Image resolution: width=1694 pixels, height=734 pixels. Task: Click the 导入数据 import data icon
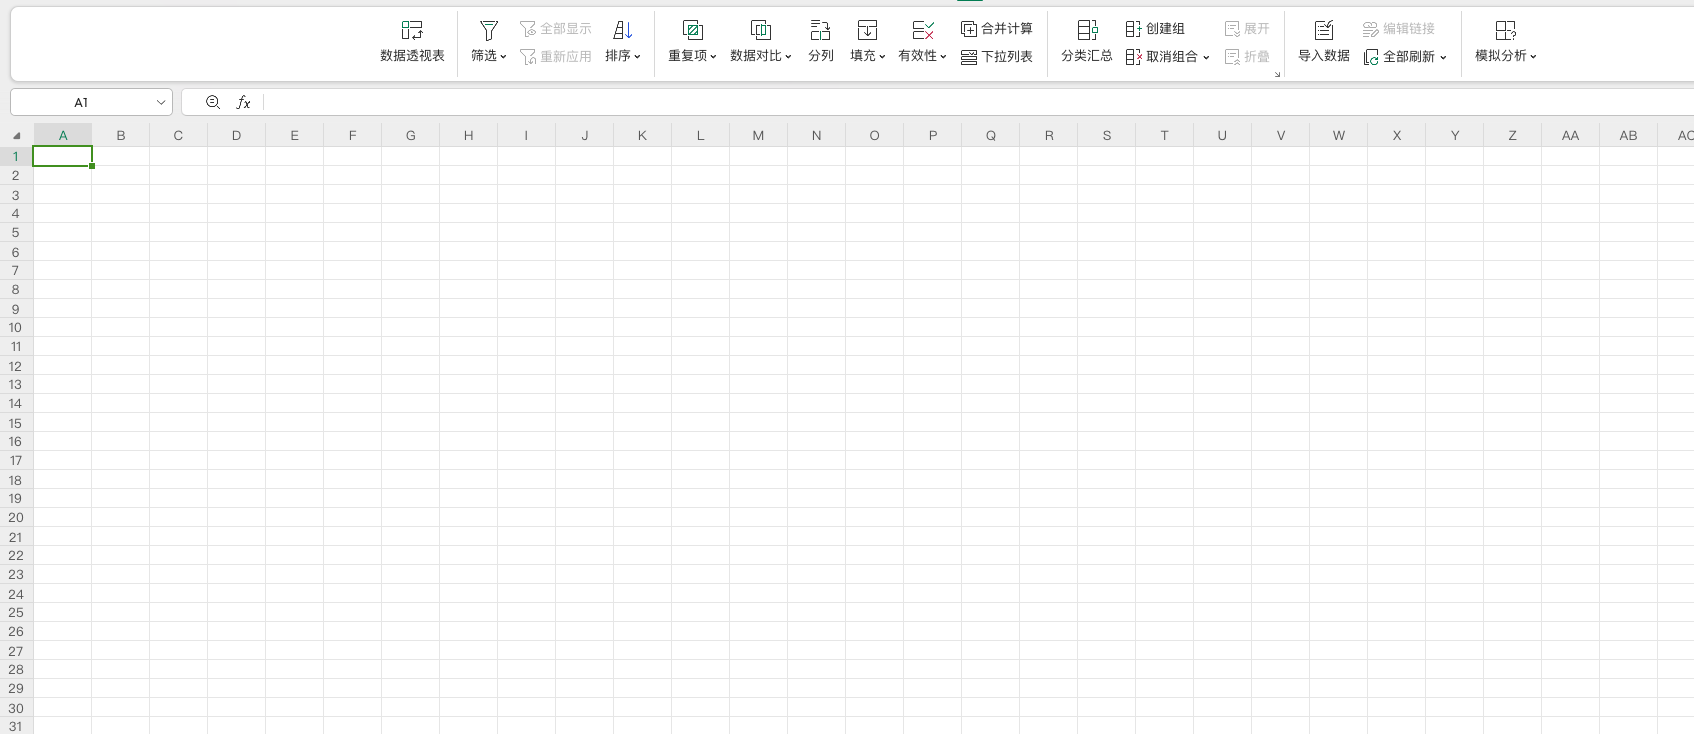pos(1324,30)
